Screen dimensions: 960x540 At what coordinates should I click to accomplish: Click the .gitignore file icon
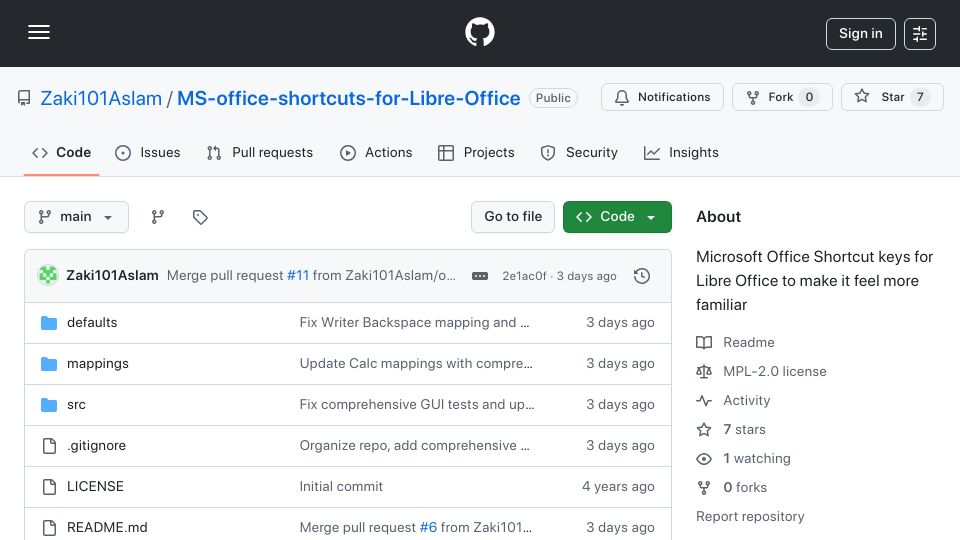pos(49,446)
